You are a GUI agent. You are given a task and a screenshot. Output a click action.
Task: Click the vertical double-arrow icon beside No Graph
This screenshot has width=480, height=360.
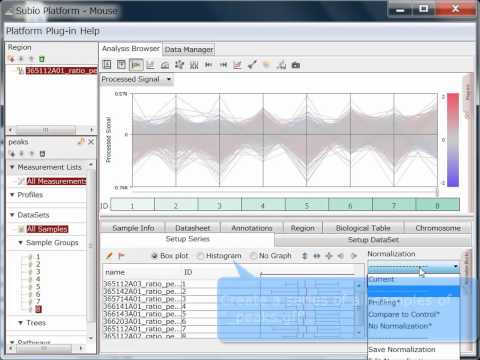coord(304,256)
